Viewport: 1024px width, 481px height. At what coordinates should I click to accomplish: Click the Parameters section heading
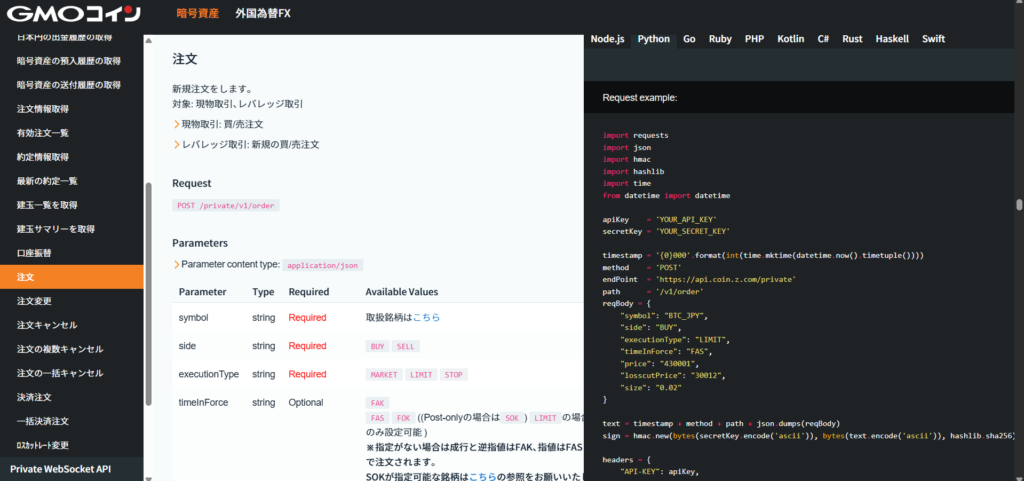(x=200, y=243)
